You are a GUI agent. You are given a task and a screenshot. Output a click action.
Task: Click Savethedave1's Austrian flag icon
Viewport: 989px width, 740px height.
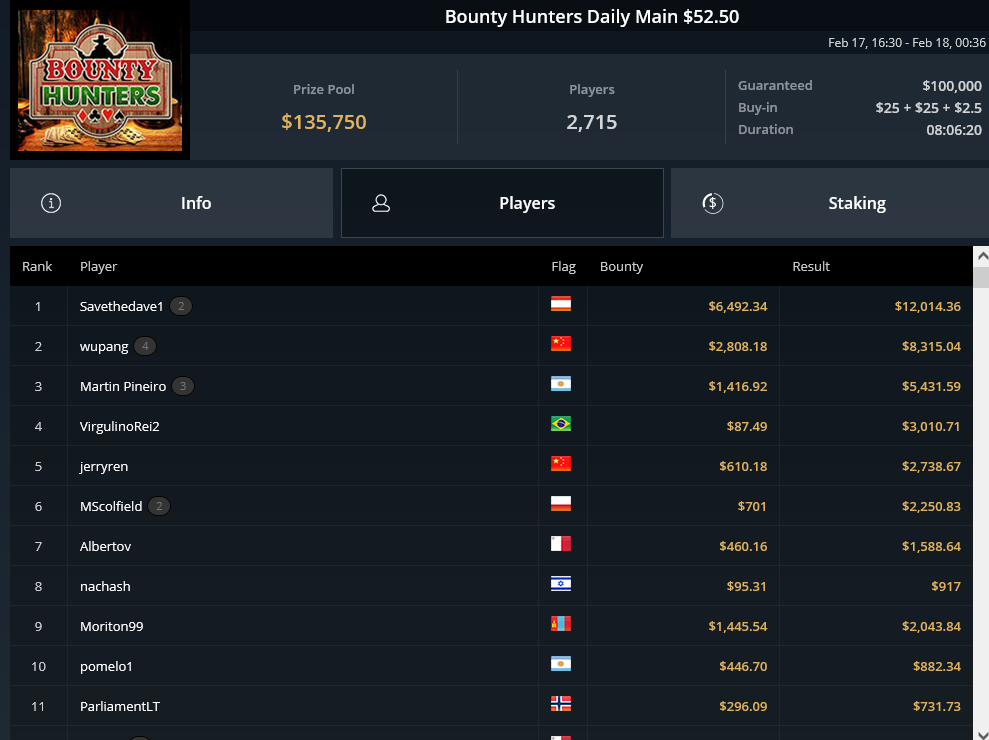tap(561, 304)
